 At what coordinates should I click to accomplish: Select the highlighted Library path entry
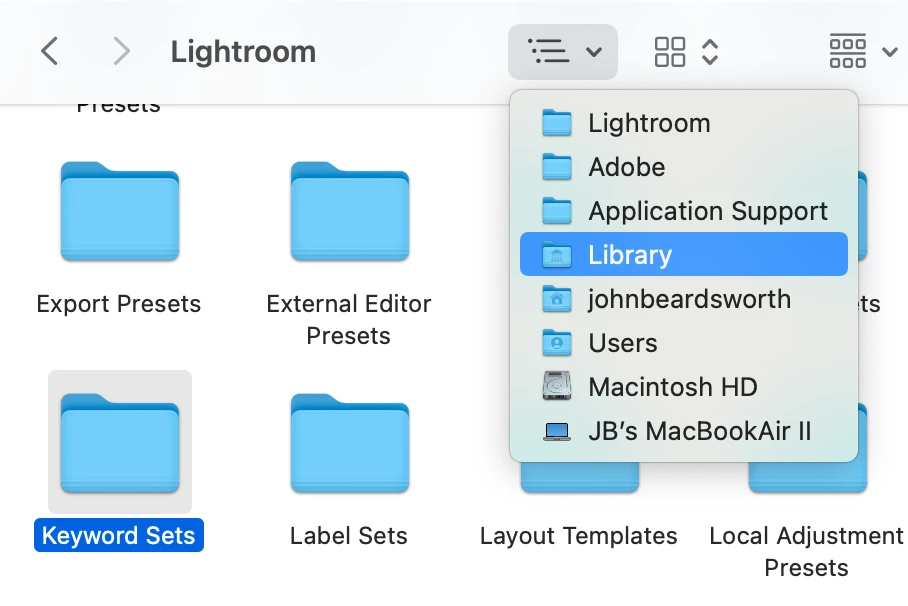683,254
